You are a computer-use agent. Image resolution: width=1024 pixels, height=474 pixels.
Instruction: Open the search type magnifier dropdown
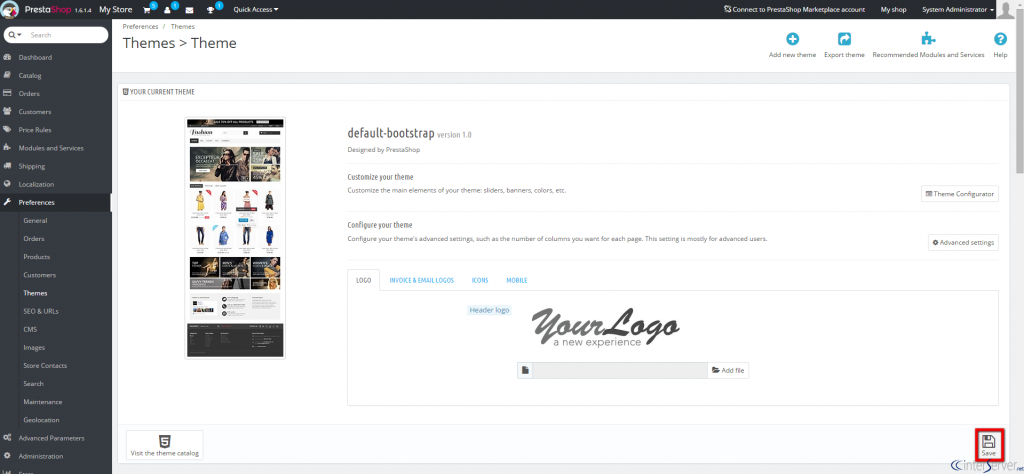click(x=15, y=35)
